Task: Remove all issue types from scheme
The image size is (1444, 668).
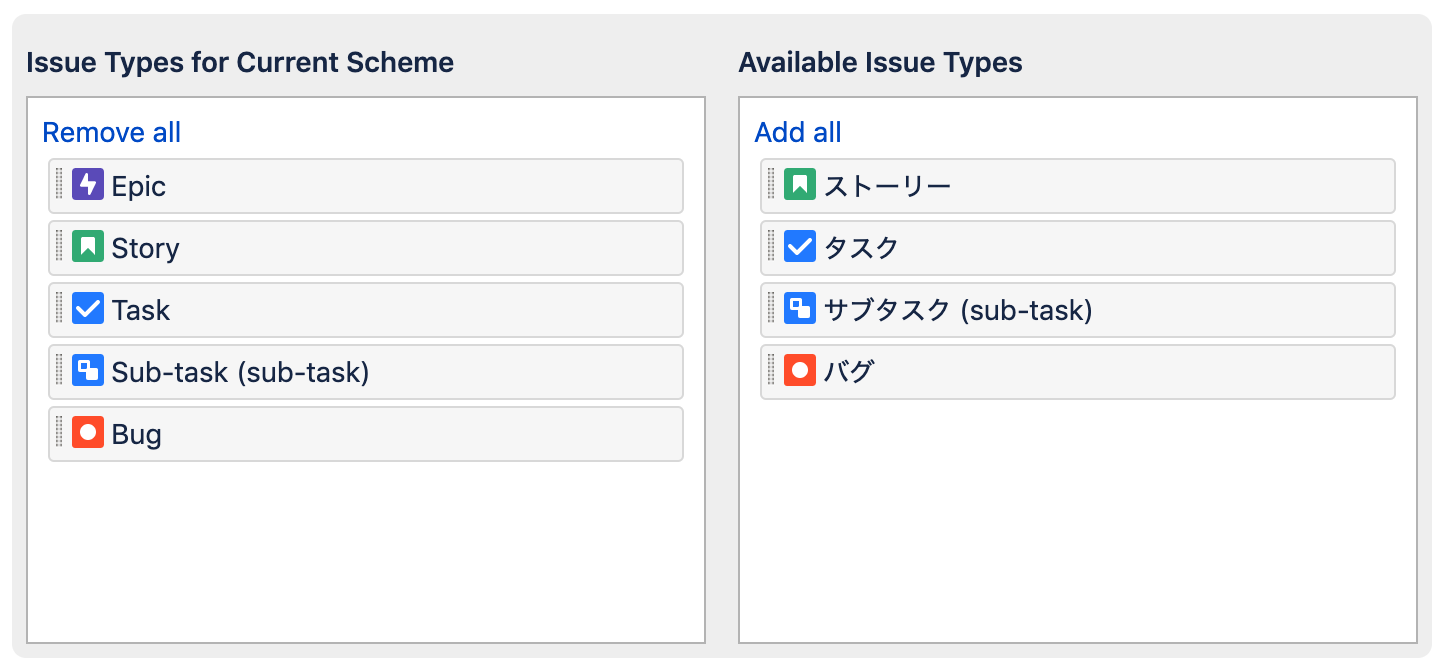Action: tap(111, 132)
